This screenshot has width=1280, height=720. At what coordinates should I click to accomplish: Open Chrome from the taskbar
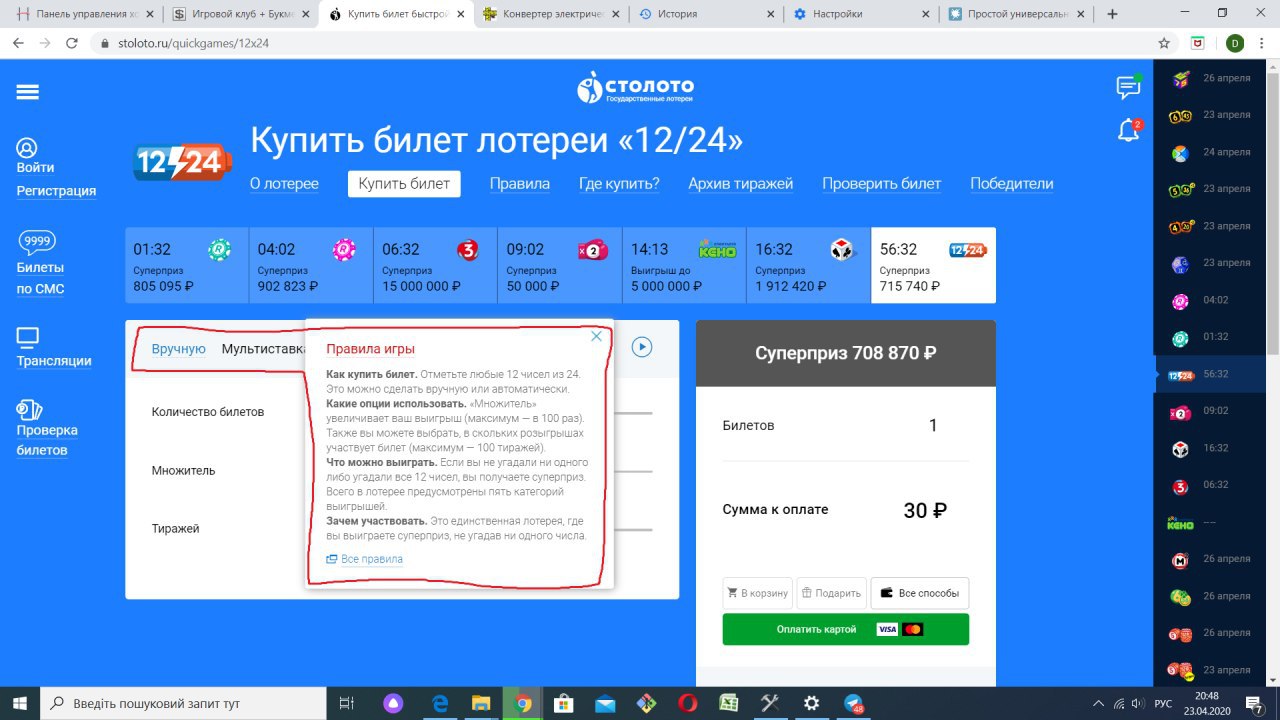click(x=522, y=703)
